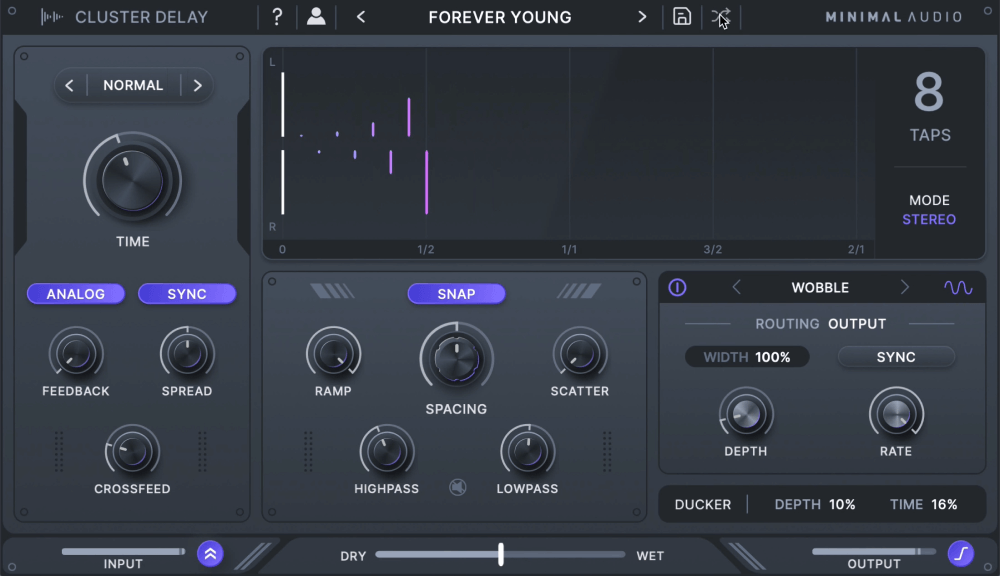The height and width of the screenshot is (576, 1000).
Task: Toggle the ANALOG button
Action: click(76, 294)
